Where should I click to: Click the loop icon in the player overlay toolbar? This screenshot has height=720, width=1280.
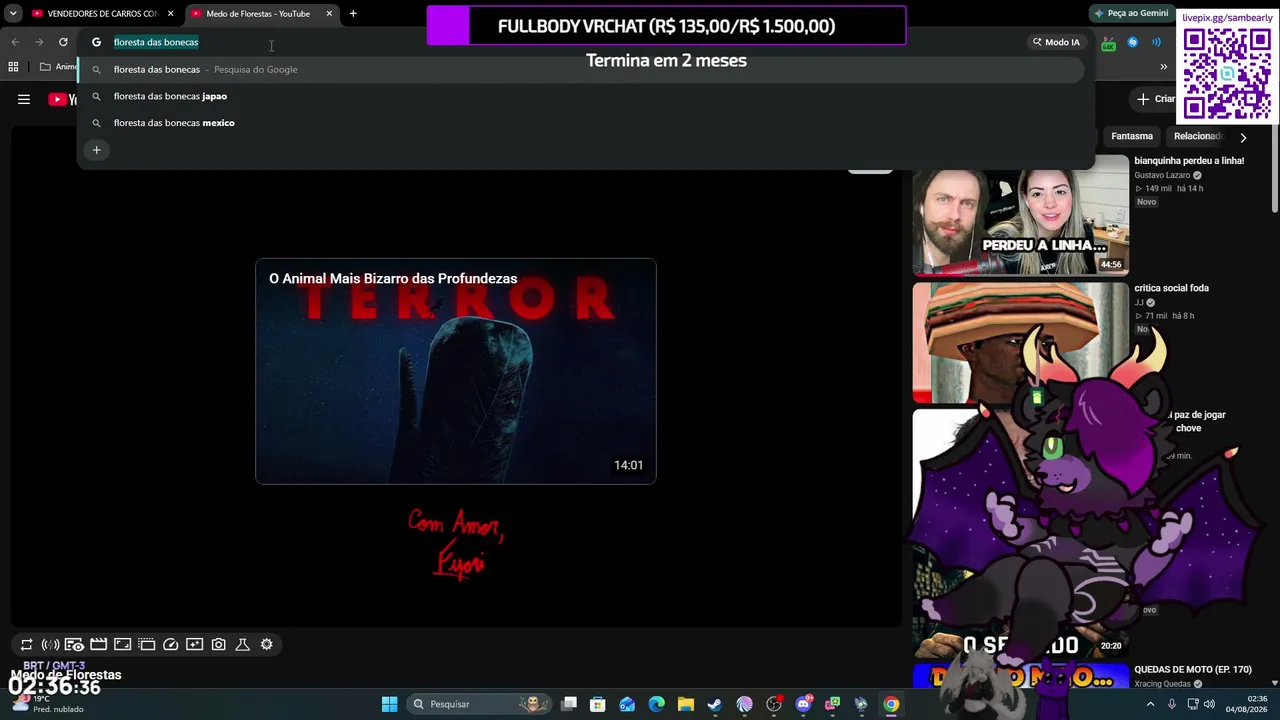(x=27, y=645)
